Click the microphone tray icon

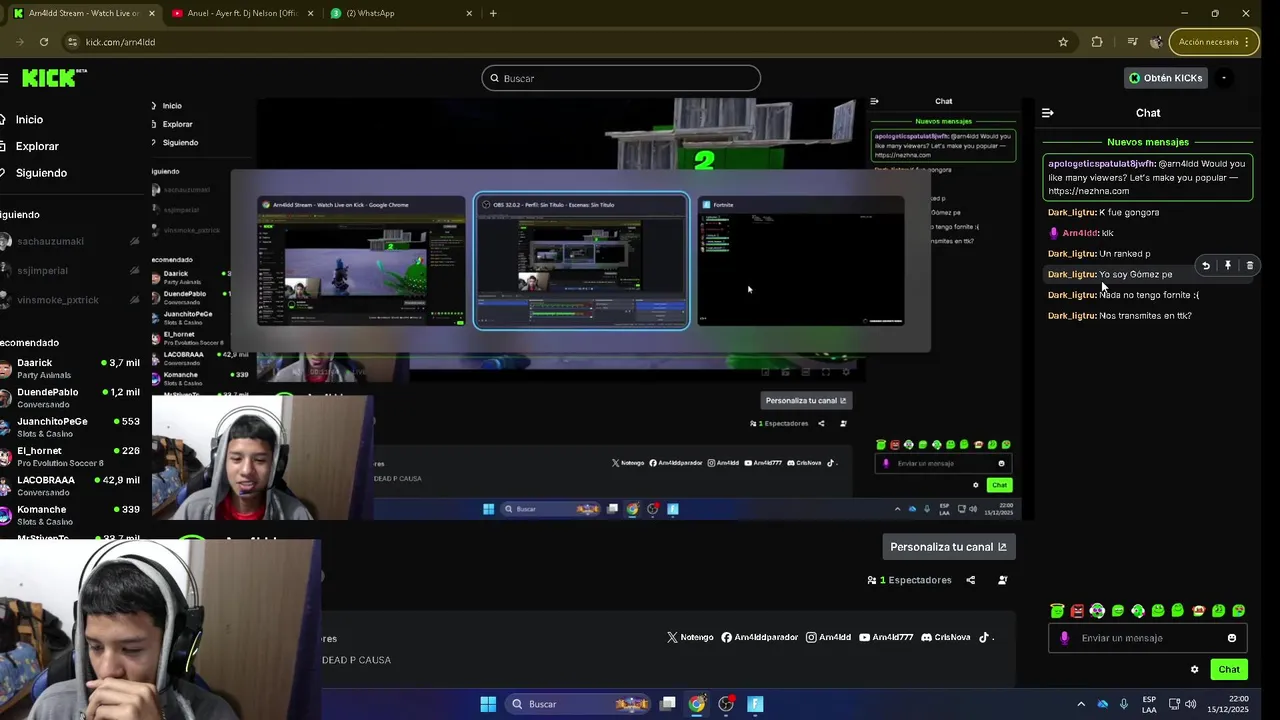coord(1124,704)
